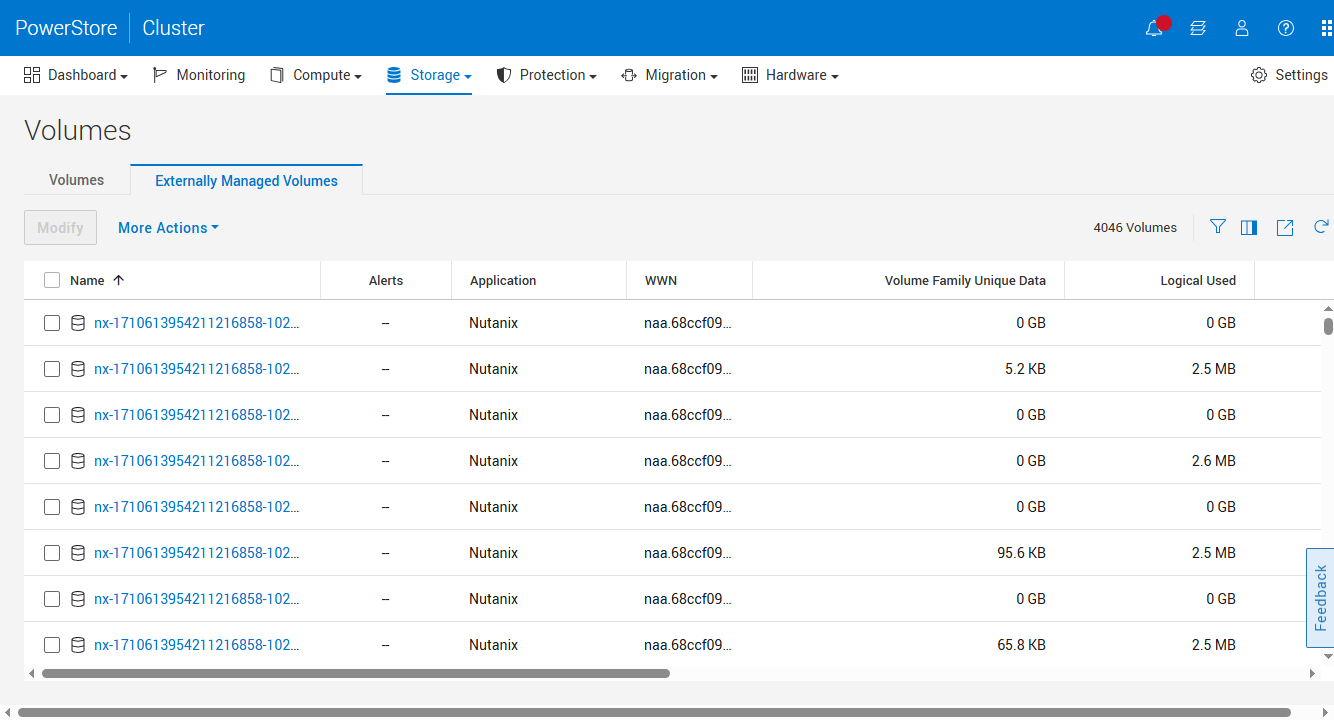Sort by Volume Family Unique Data header

pos(965,281)
